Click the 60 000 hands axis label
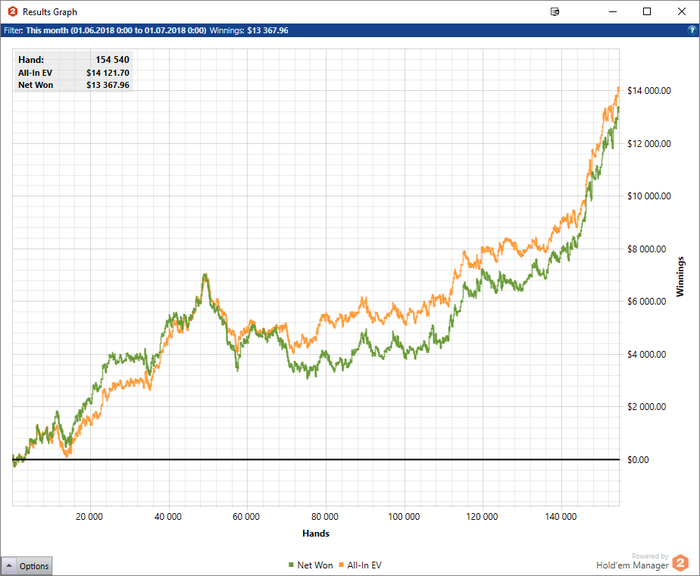The image size is (700, 576). (x=246, y=517)
